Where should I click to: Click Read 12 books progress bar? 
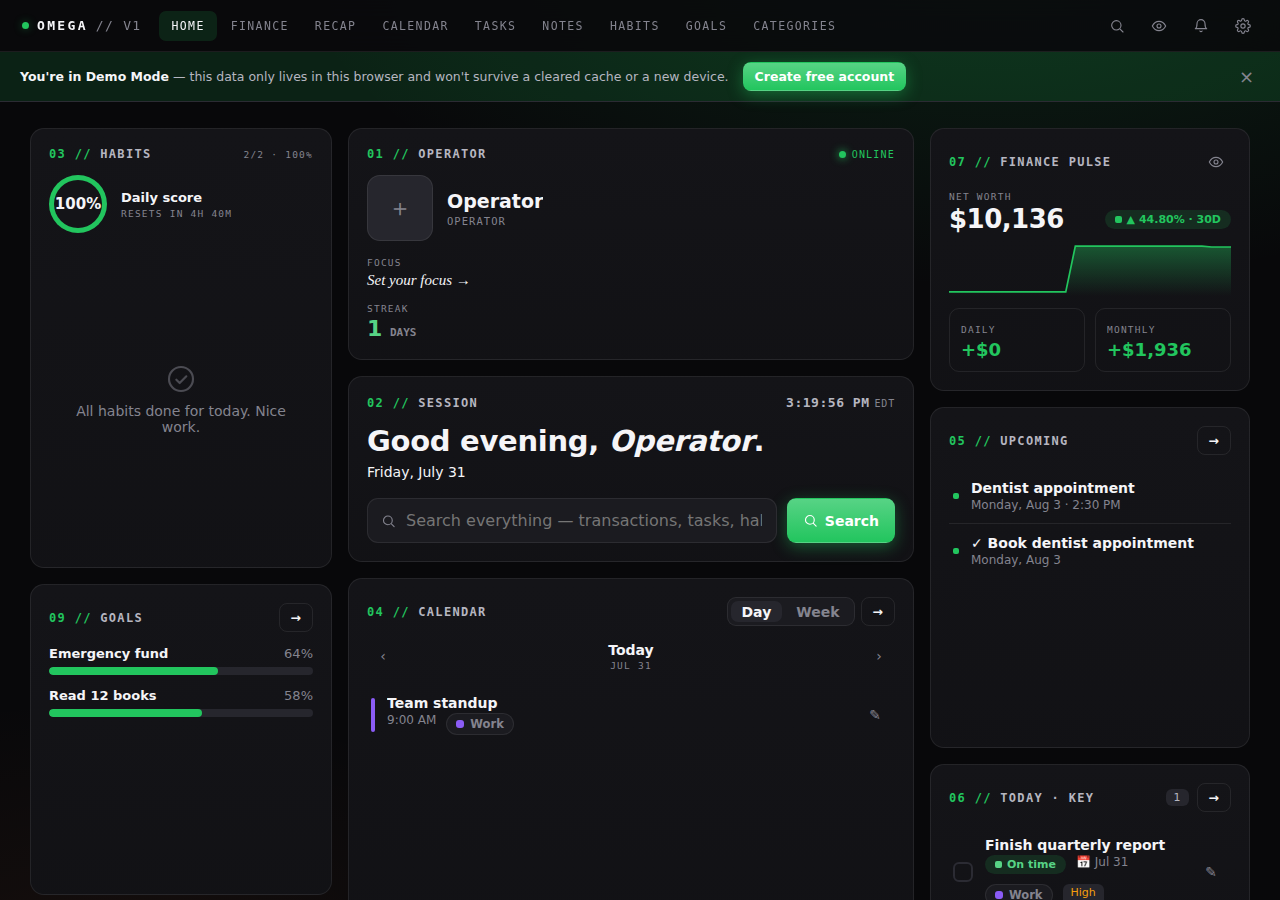tap(181, 713)
